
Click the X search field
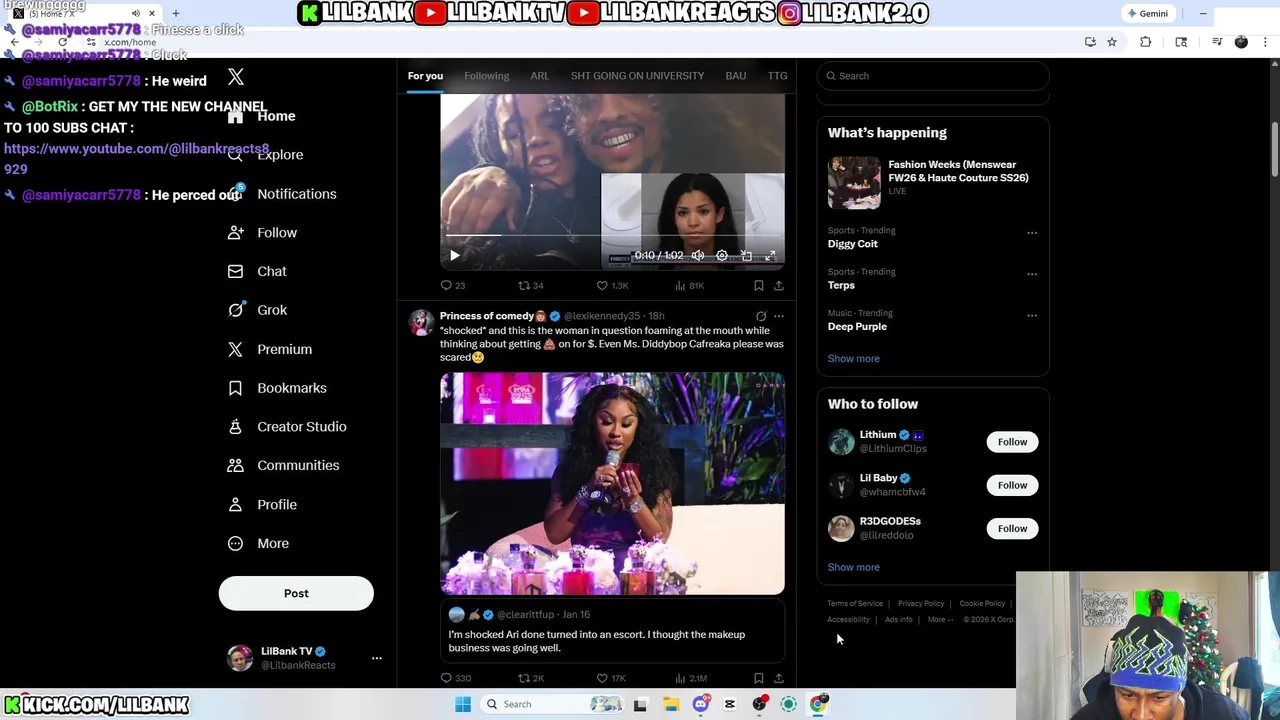pos(933,76)
